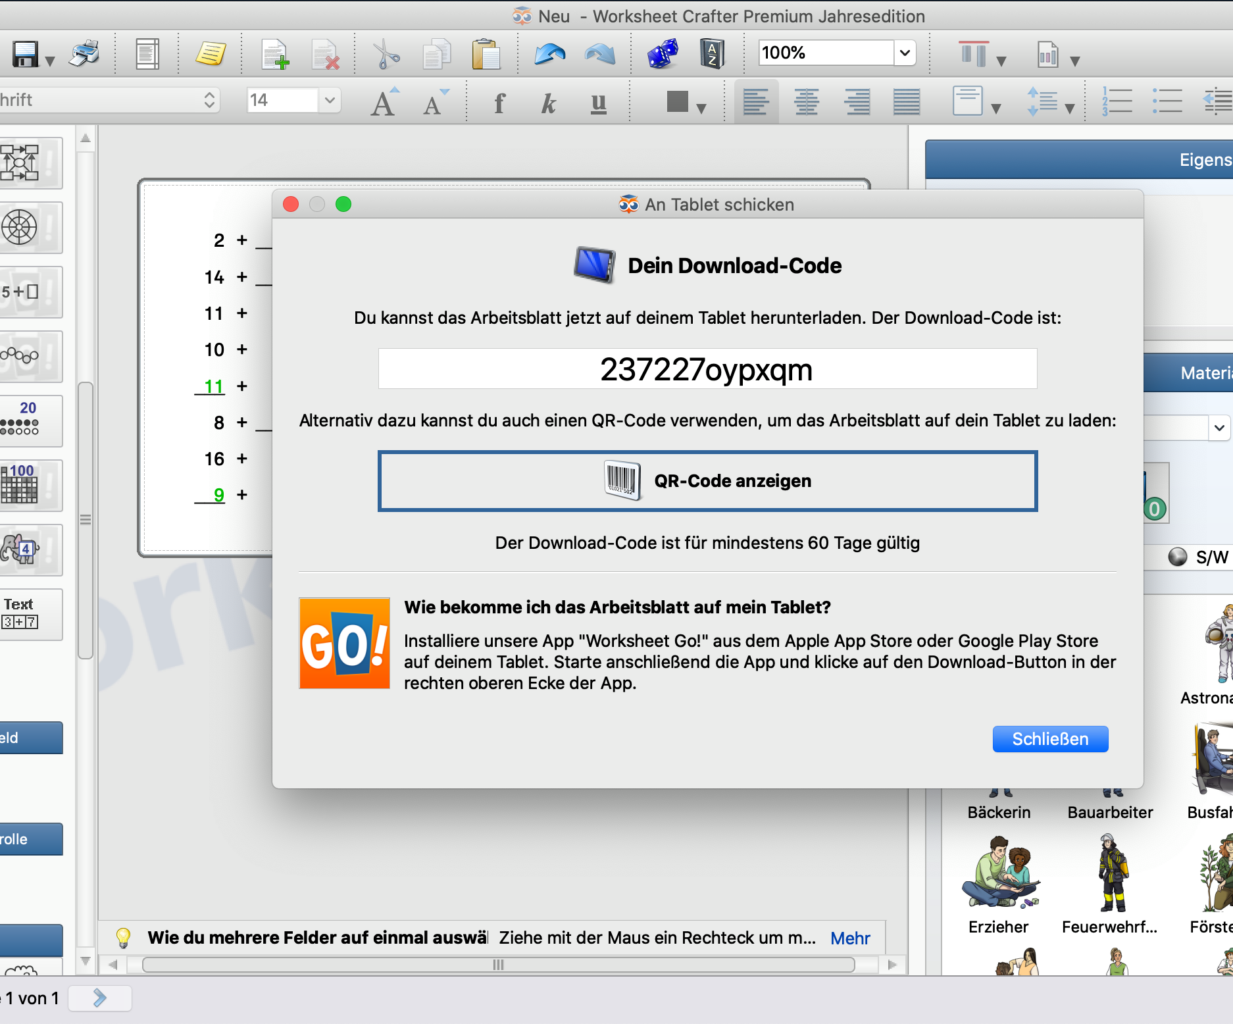Click the Schließen button
The image size is (1233, 1024).
tap(1050, 739)
